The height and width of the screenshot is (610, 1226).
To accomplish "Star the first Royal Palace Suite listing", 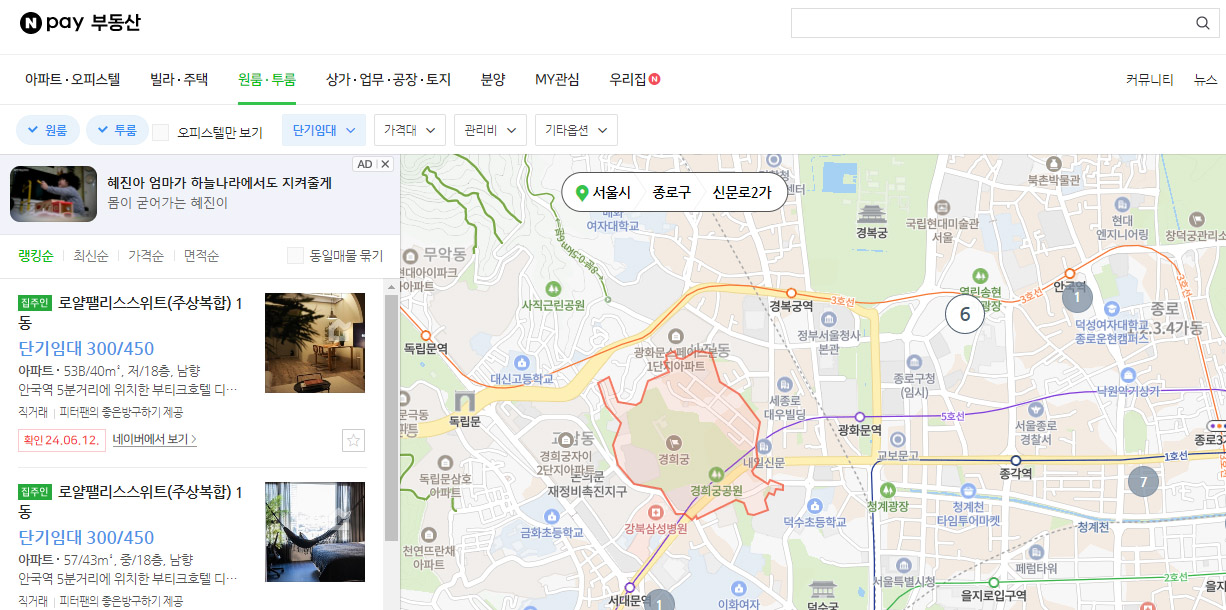I will pos(352,440).
